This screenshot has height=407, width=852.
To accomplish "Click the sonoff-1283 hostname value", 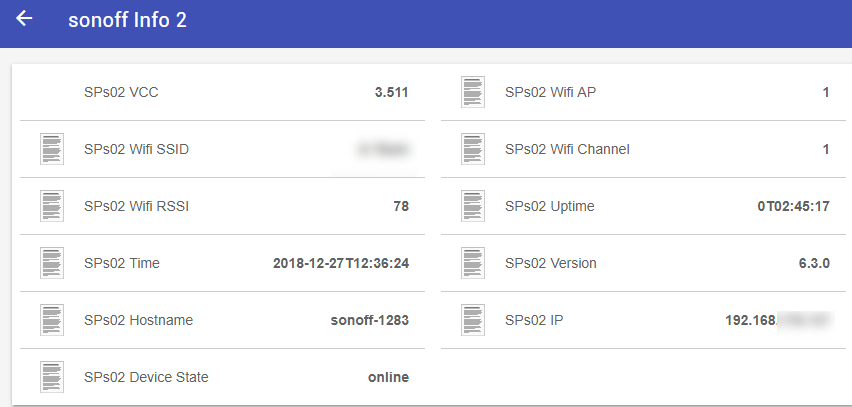I will click(x=369, y=320).
